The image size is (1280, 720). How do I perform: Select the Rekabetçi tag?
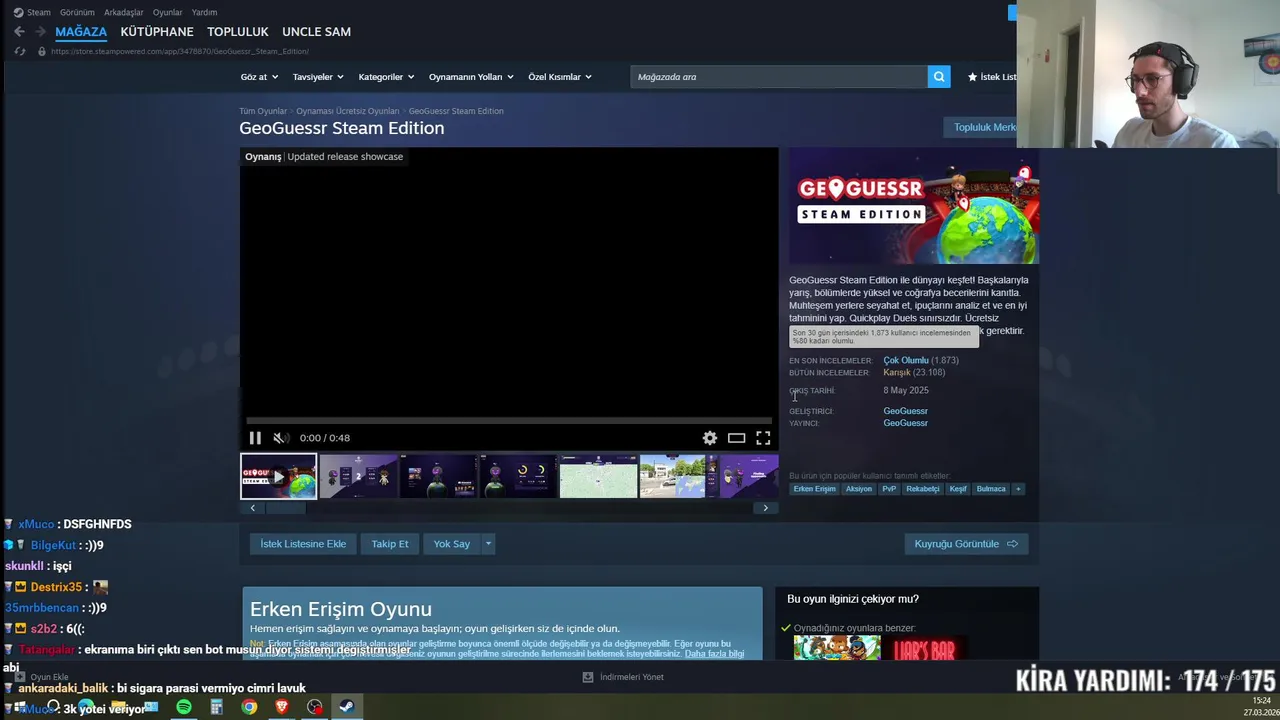click(x=923, y=489)
